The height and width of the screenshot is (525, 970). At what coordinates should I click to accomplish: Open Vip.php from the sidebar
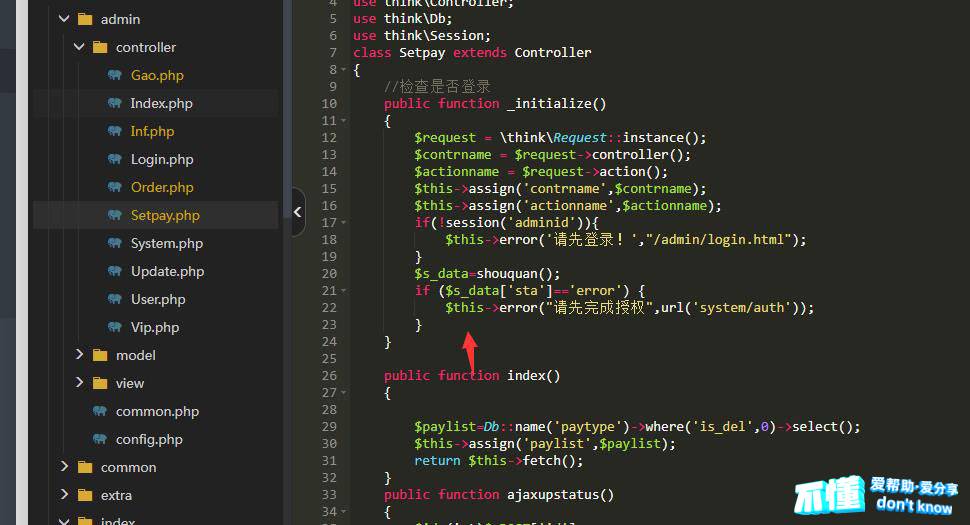[x=154, y=327]
